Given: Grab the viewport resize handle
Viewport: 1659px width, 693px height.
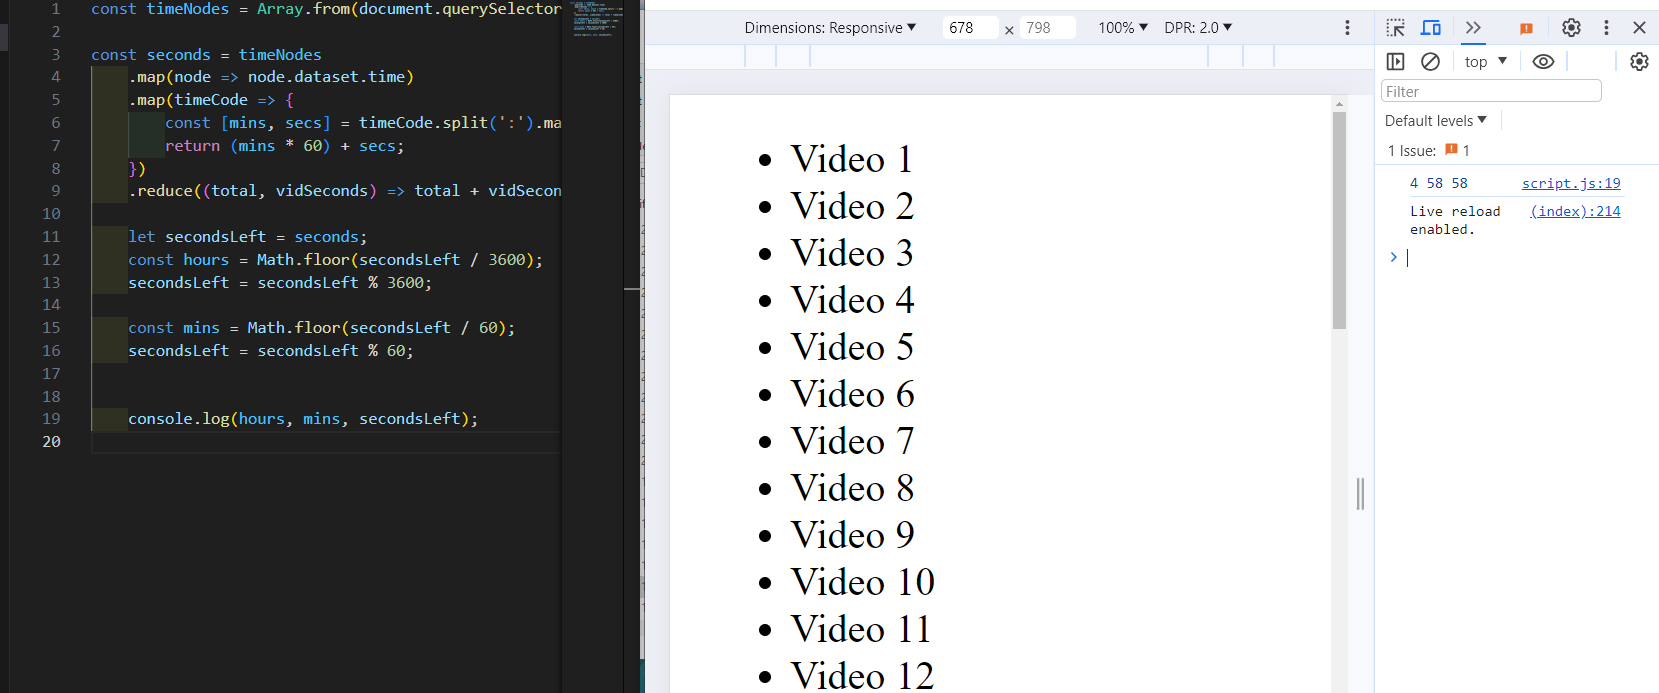Looking at the screenshot, I should tap(1360, 493).
